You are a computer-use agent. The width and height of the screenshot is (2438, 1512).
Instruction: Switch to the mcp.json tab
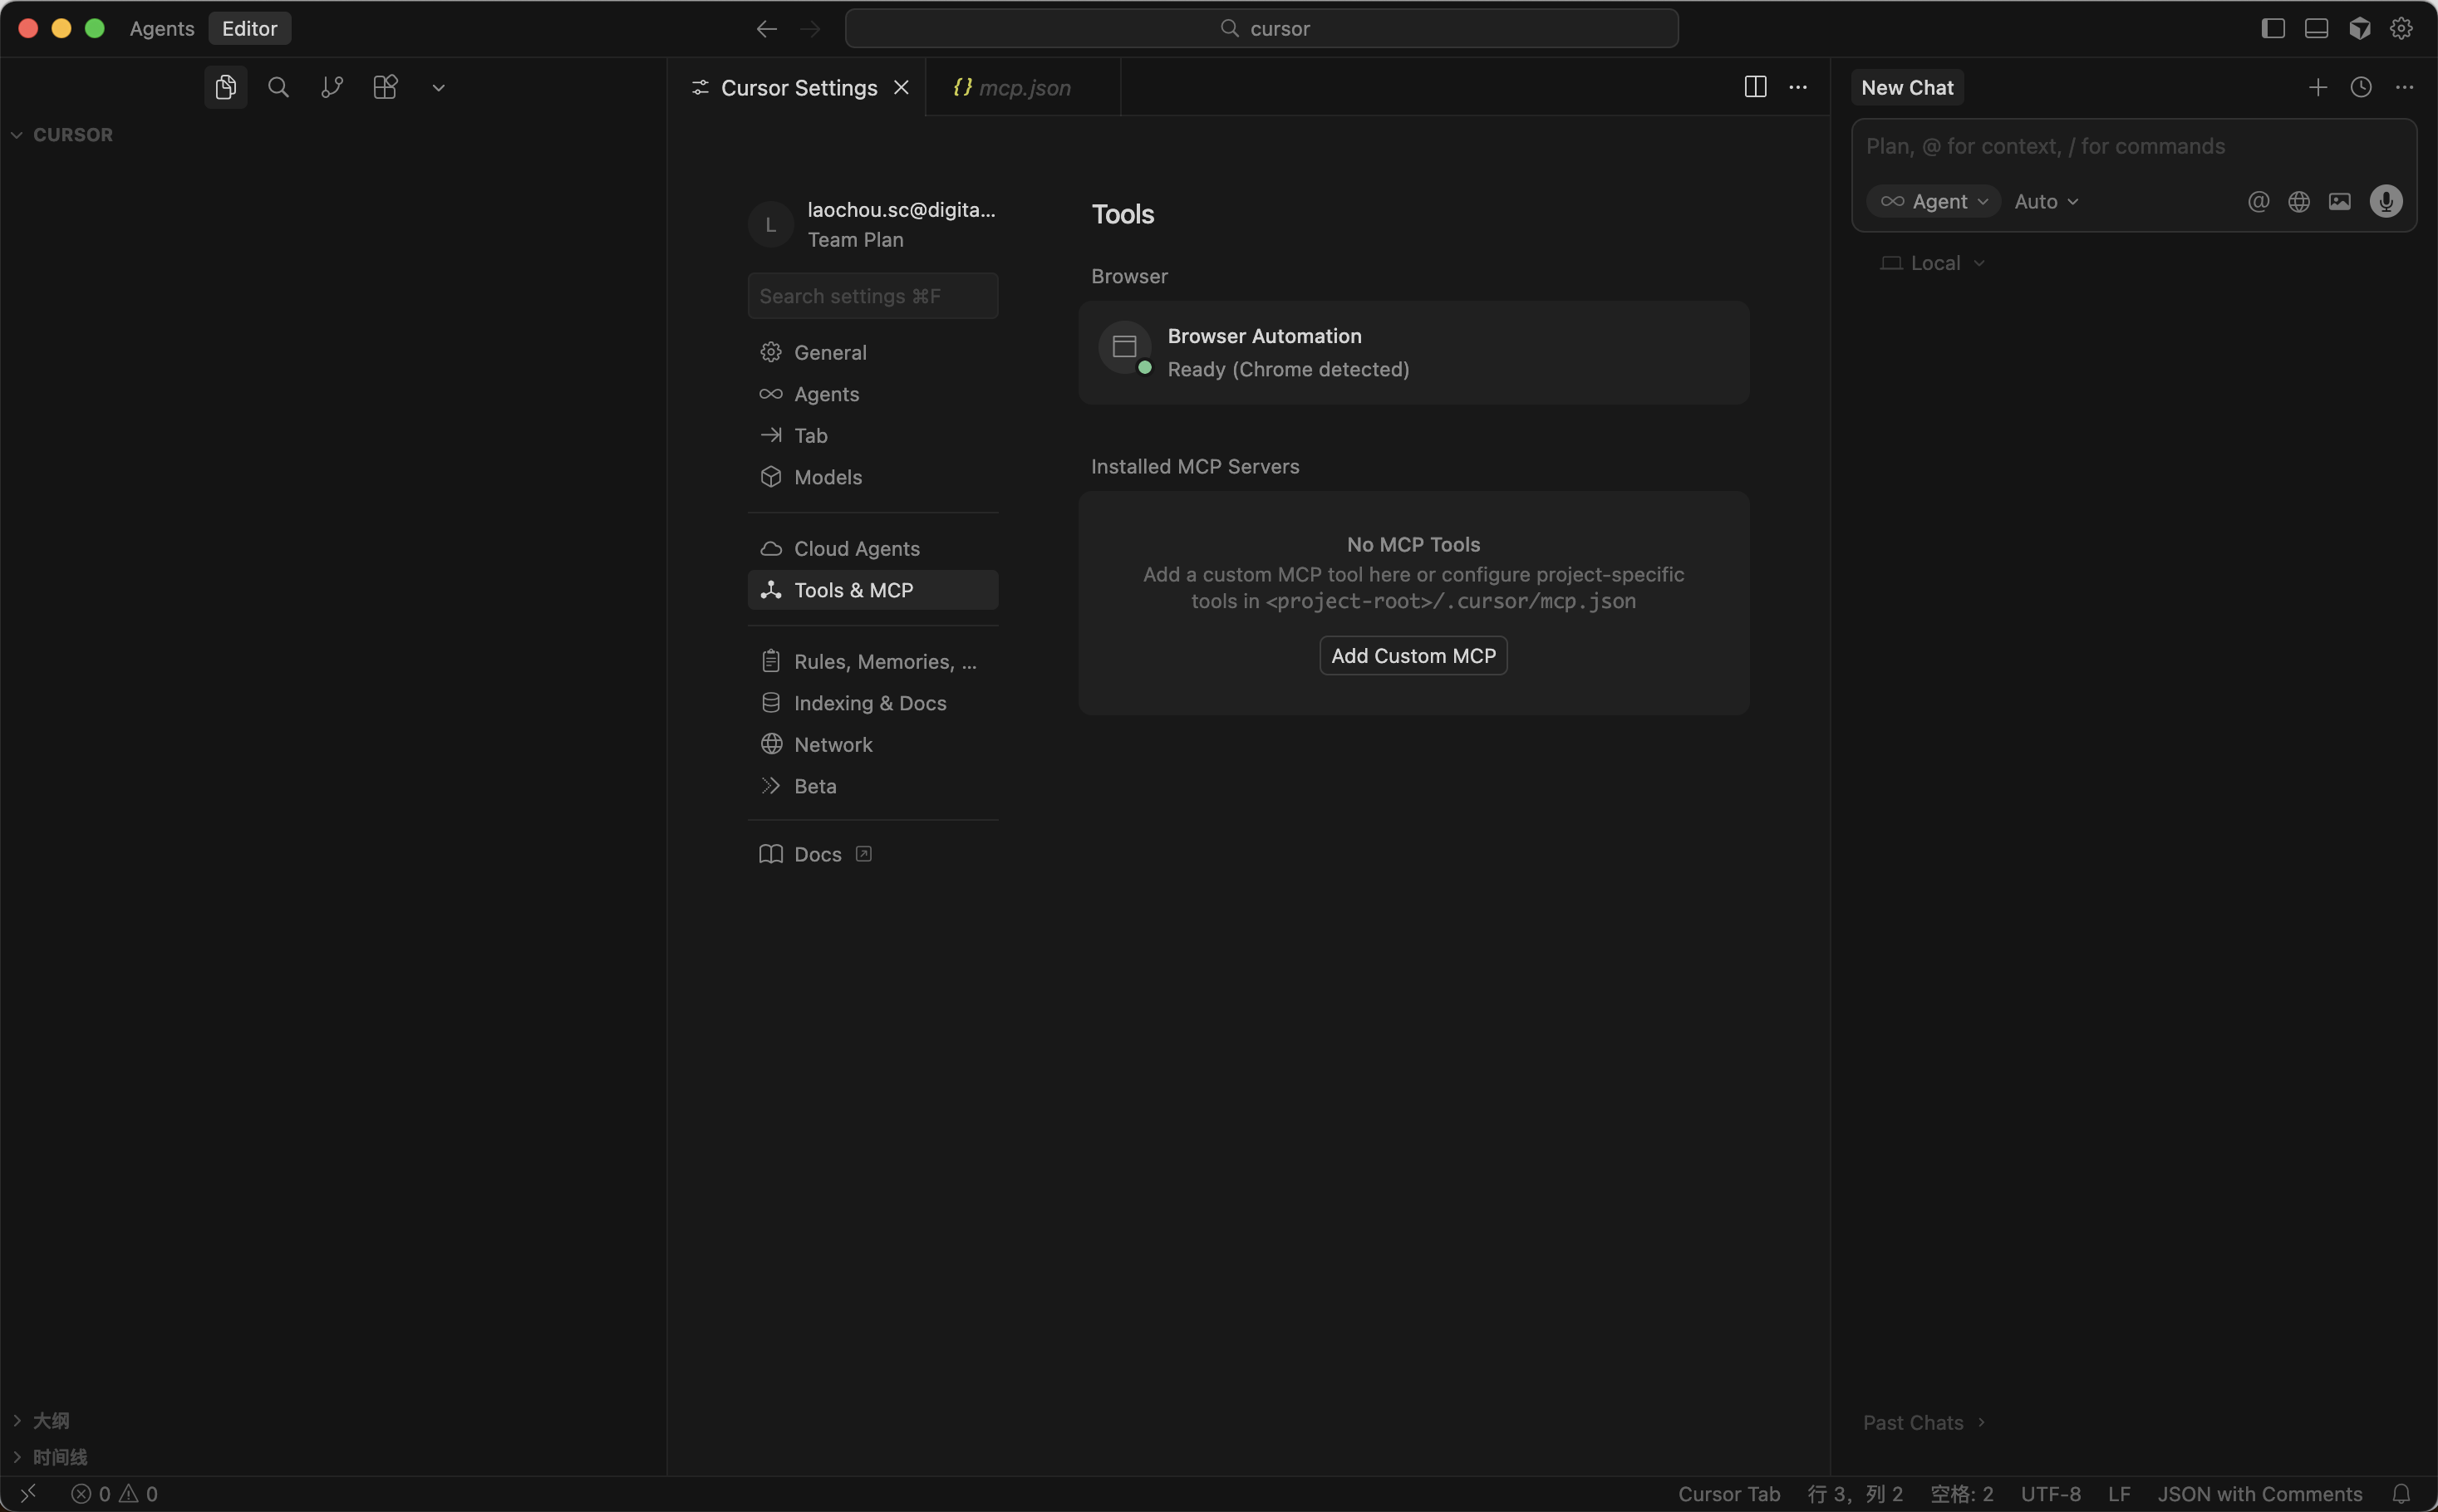pyautogui.click(x=1022, y=87)
